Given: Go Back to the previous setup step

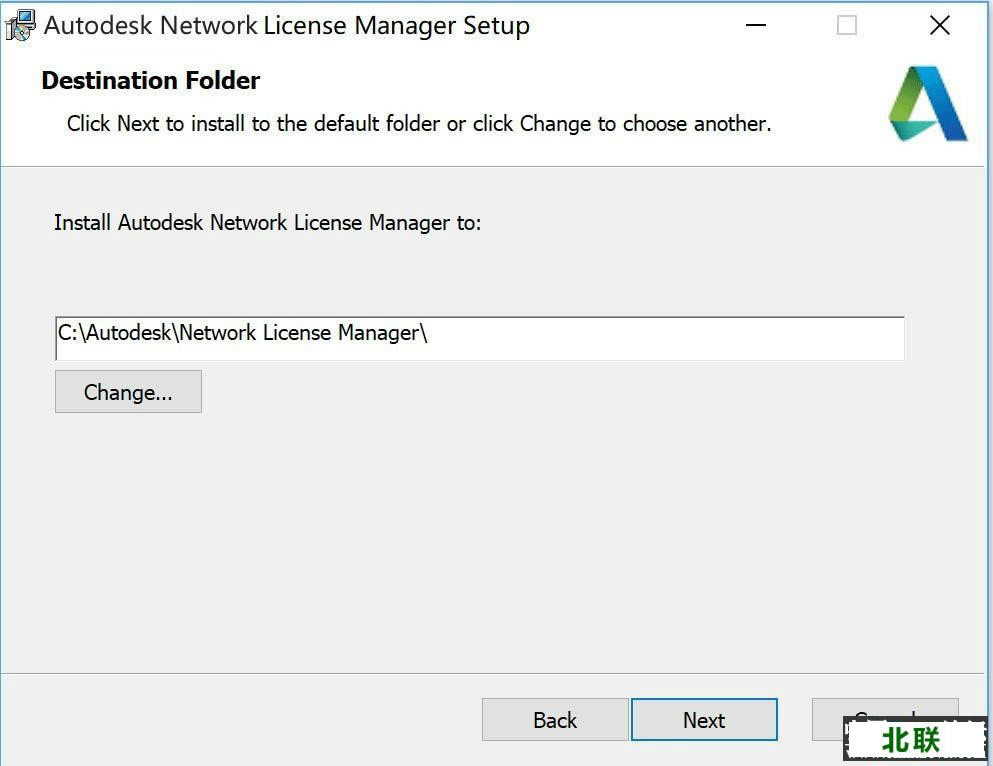Looking at the screenshot, I should 555,720.
